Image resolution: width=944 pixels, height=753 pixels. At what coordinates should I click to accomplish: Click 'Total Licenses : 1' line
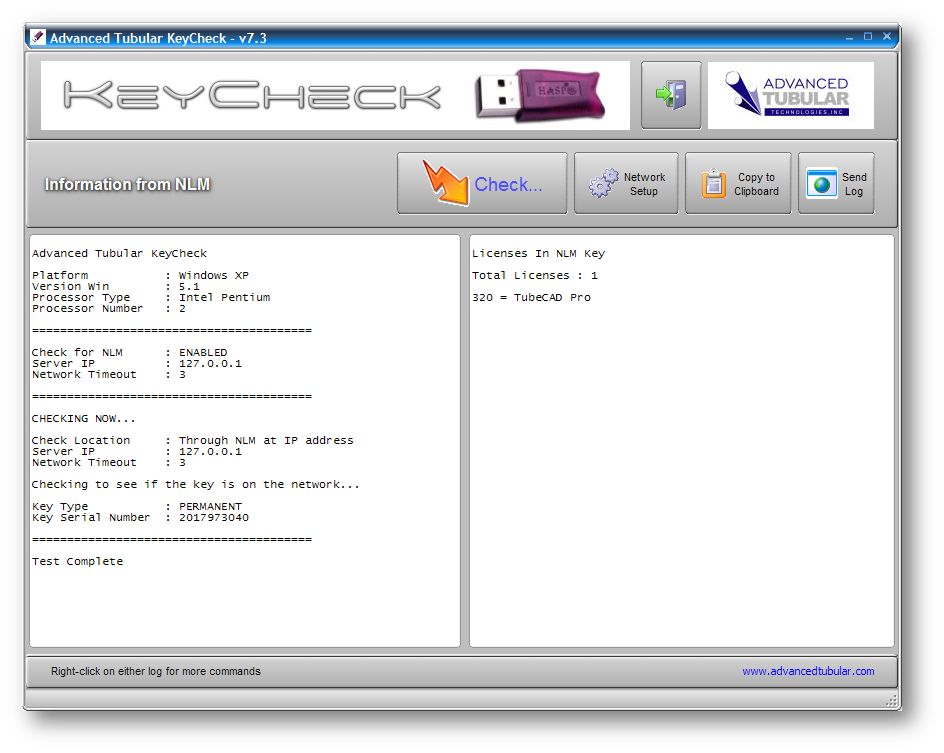click(x=535, y=276)
